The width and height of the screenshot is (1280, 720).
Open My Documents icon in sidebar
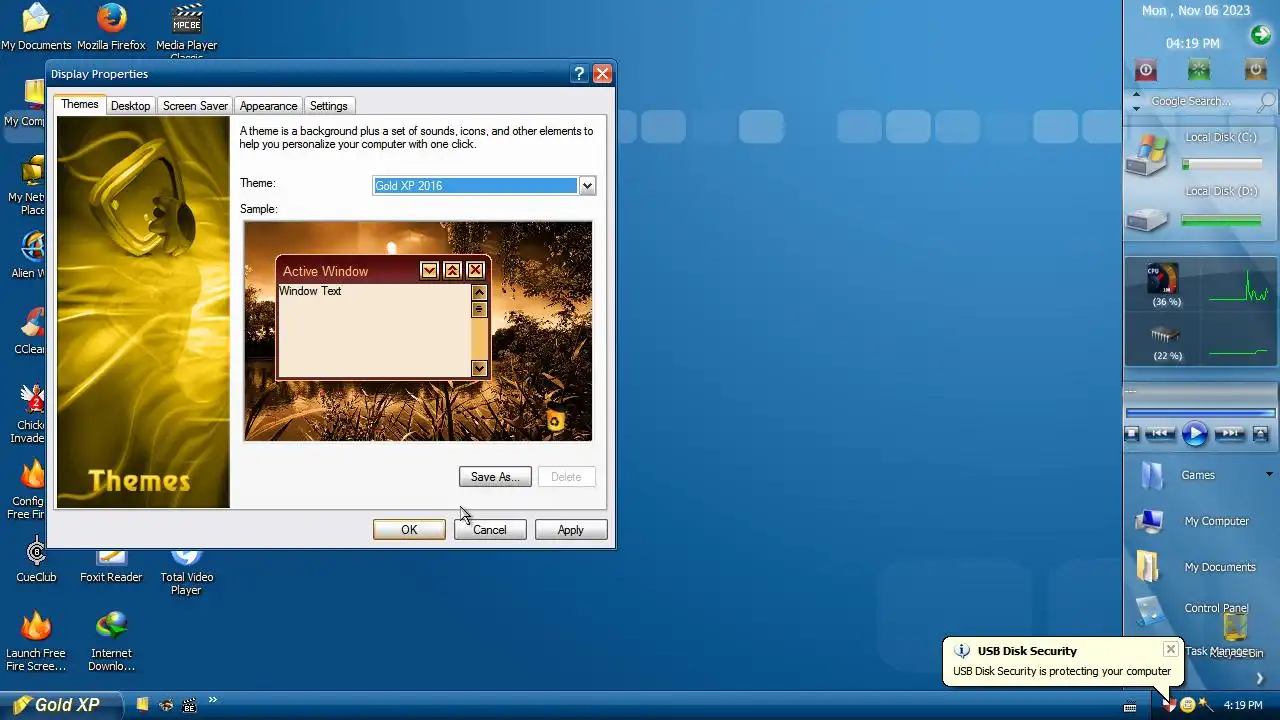(x=1148, y=566)
